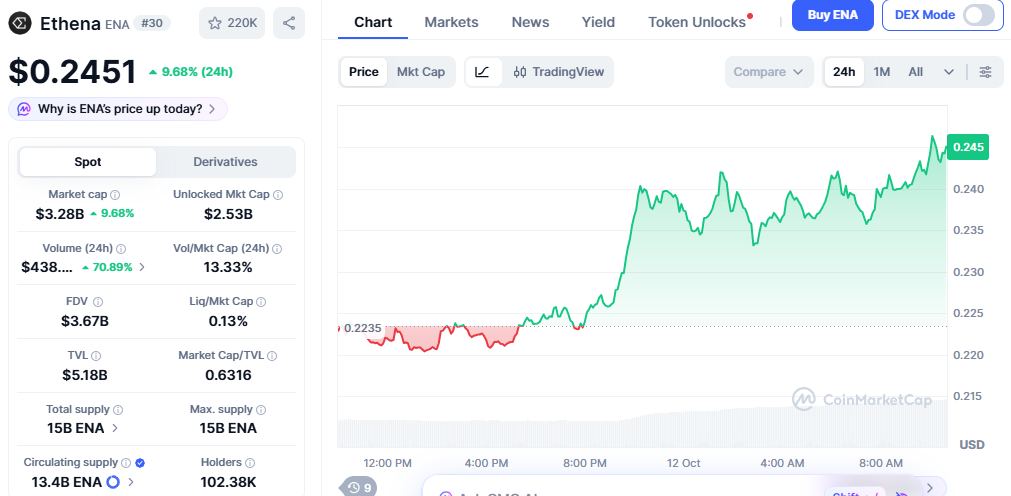Open Why is ENA's price up today
Viewport: 1011px width, 496px height.
[x=118, y=109]
